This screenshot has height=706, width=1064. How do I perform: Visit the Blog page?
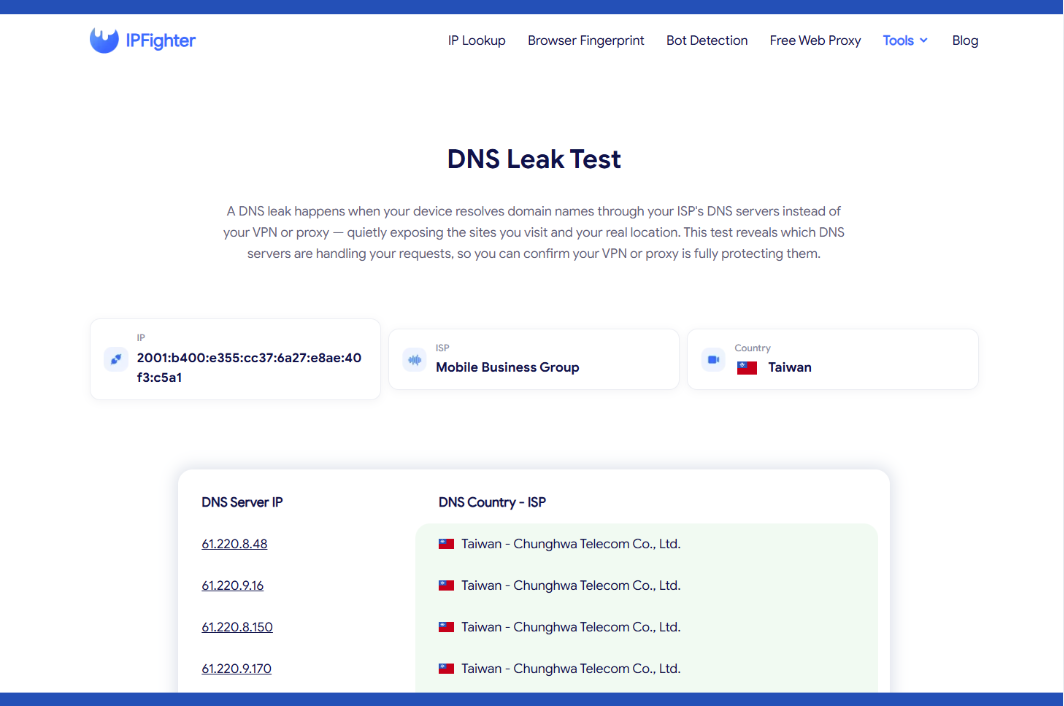[964, 41]
